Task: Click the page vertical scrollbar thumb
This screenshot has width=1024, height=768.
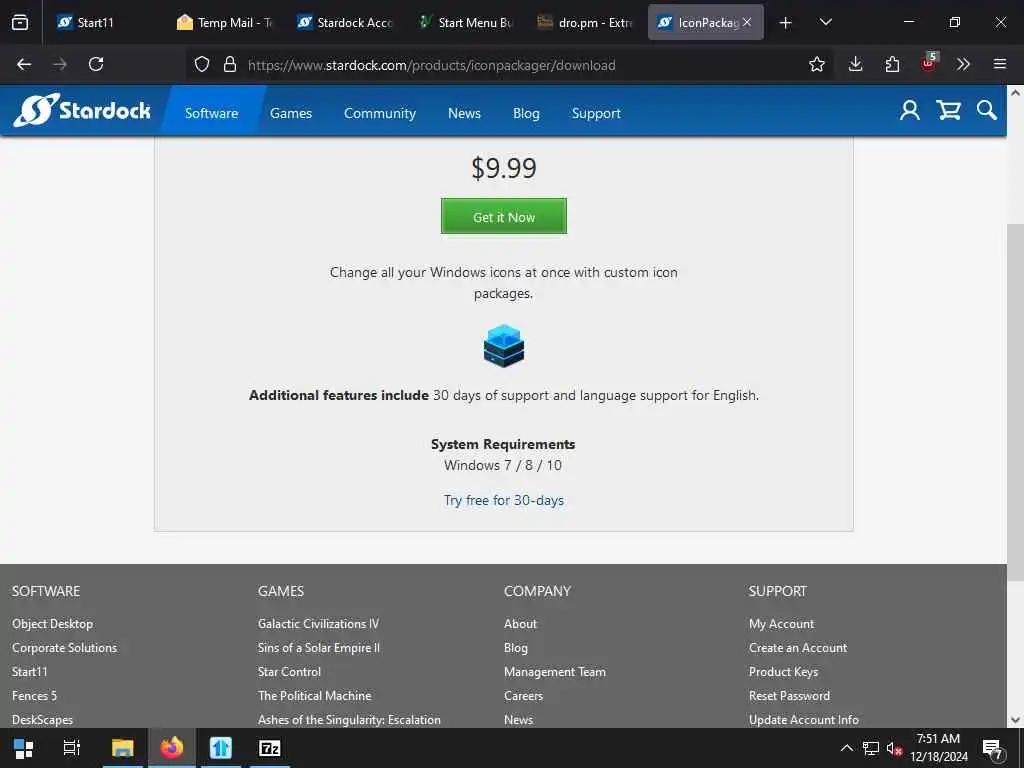Action: (1015, 402)
